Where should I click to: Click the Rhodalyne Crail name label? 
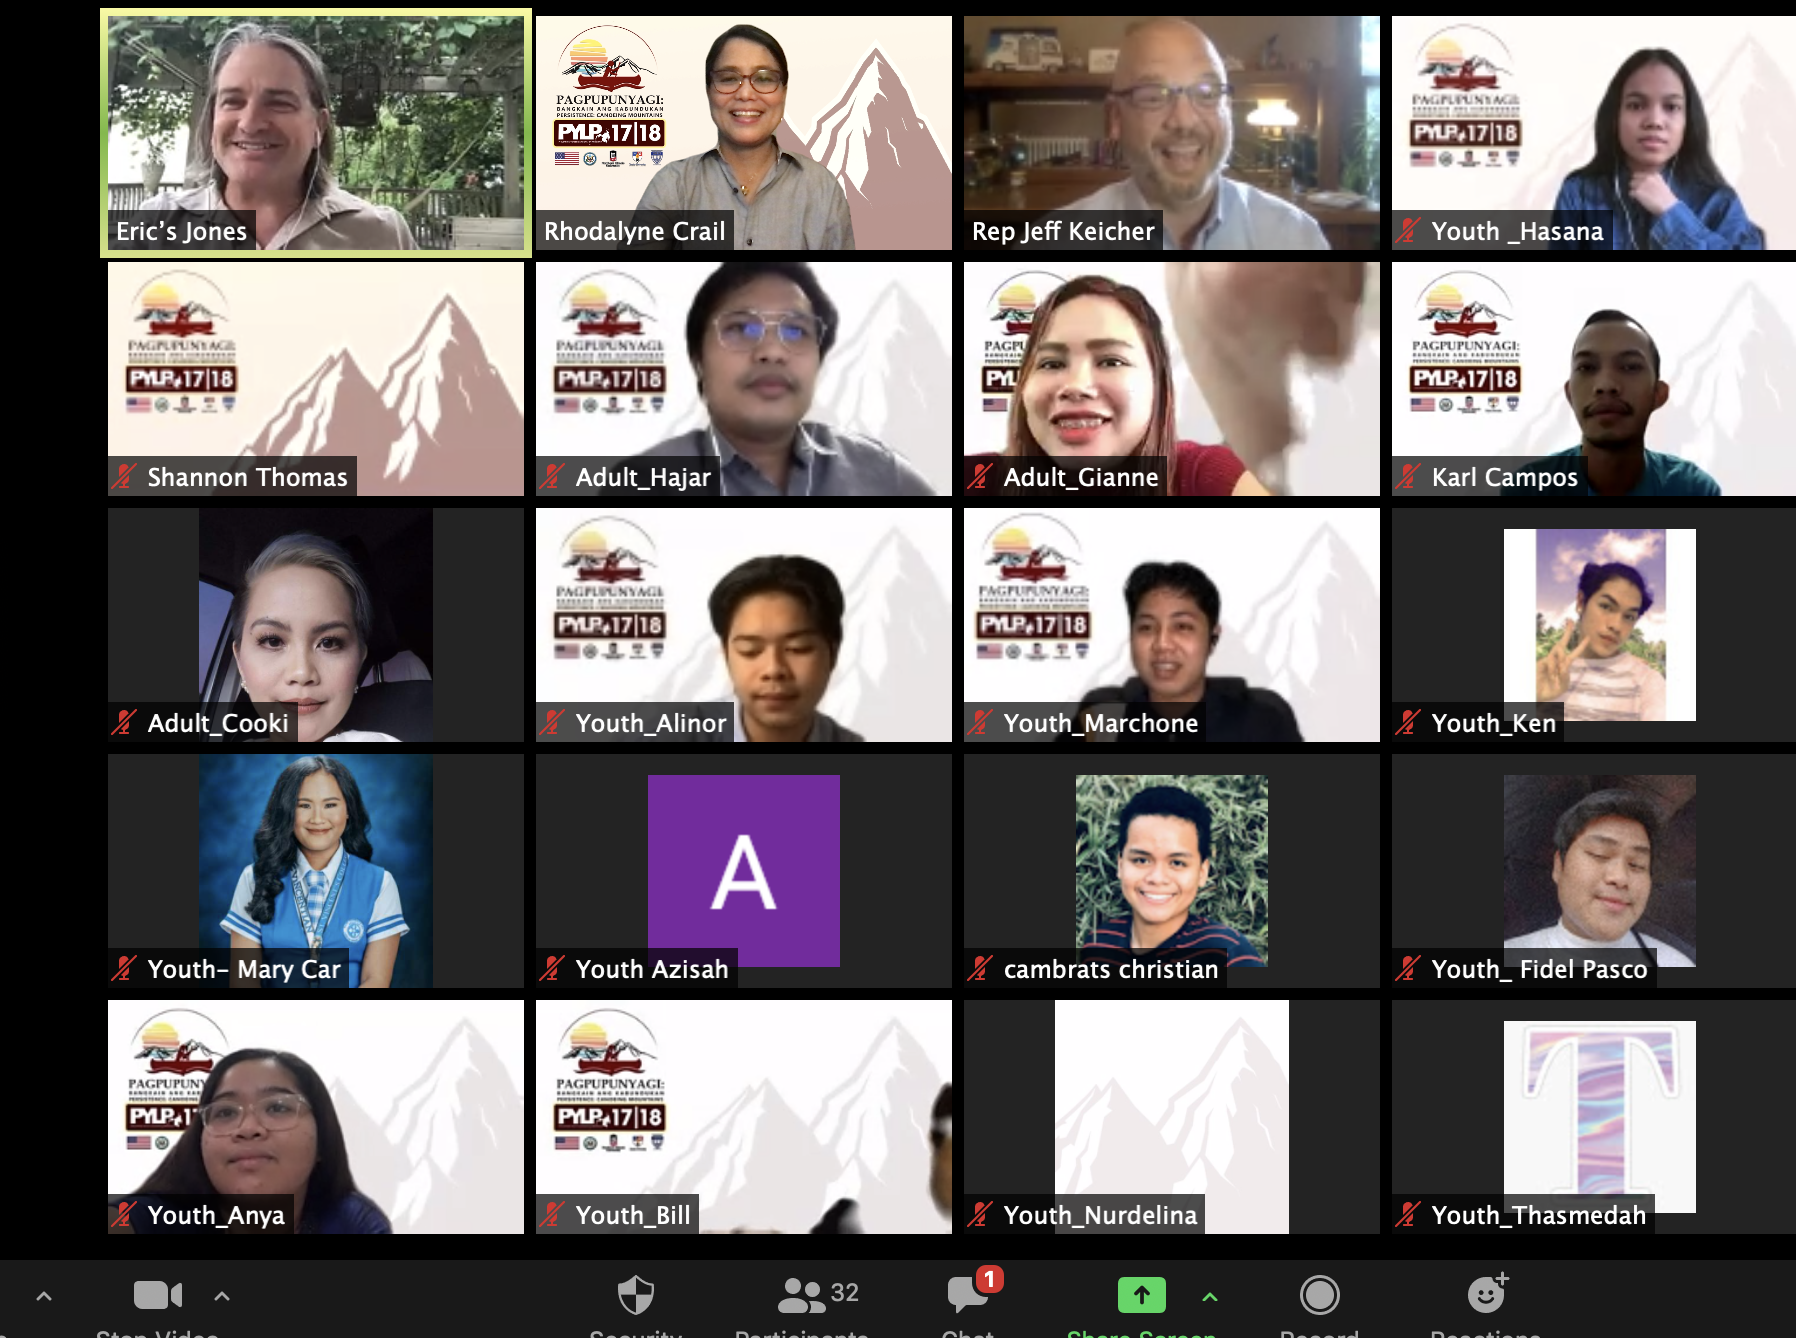click(634, 232)
